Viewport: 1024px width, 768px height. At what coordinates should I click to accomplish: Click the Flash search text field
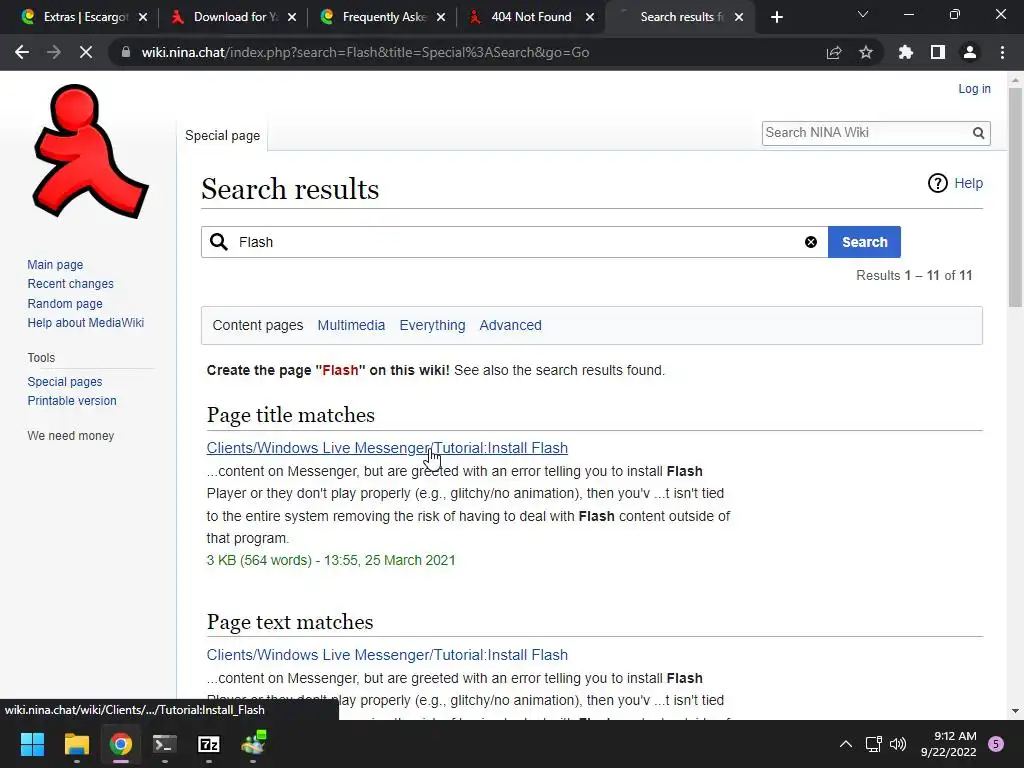[x=516, y=242]
